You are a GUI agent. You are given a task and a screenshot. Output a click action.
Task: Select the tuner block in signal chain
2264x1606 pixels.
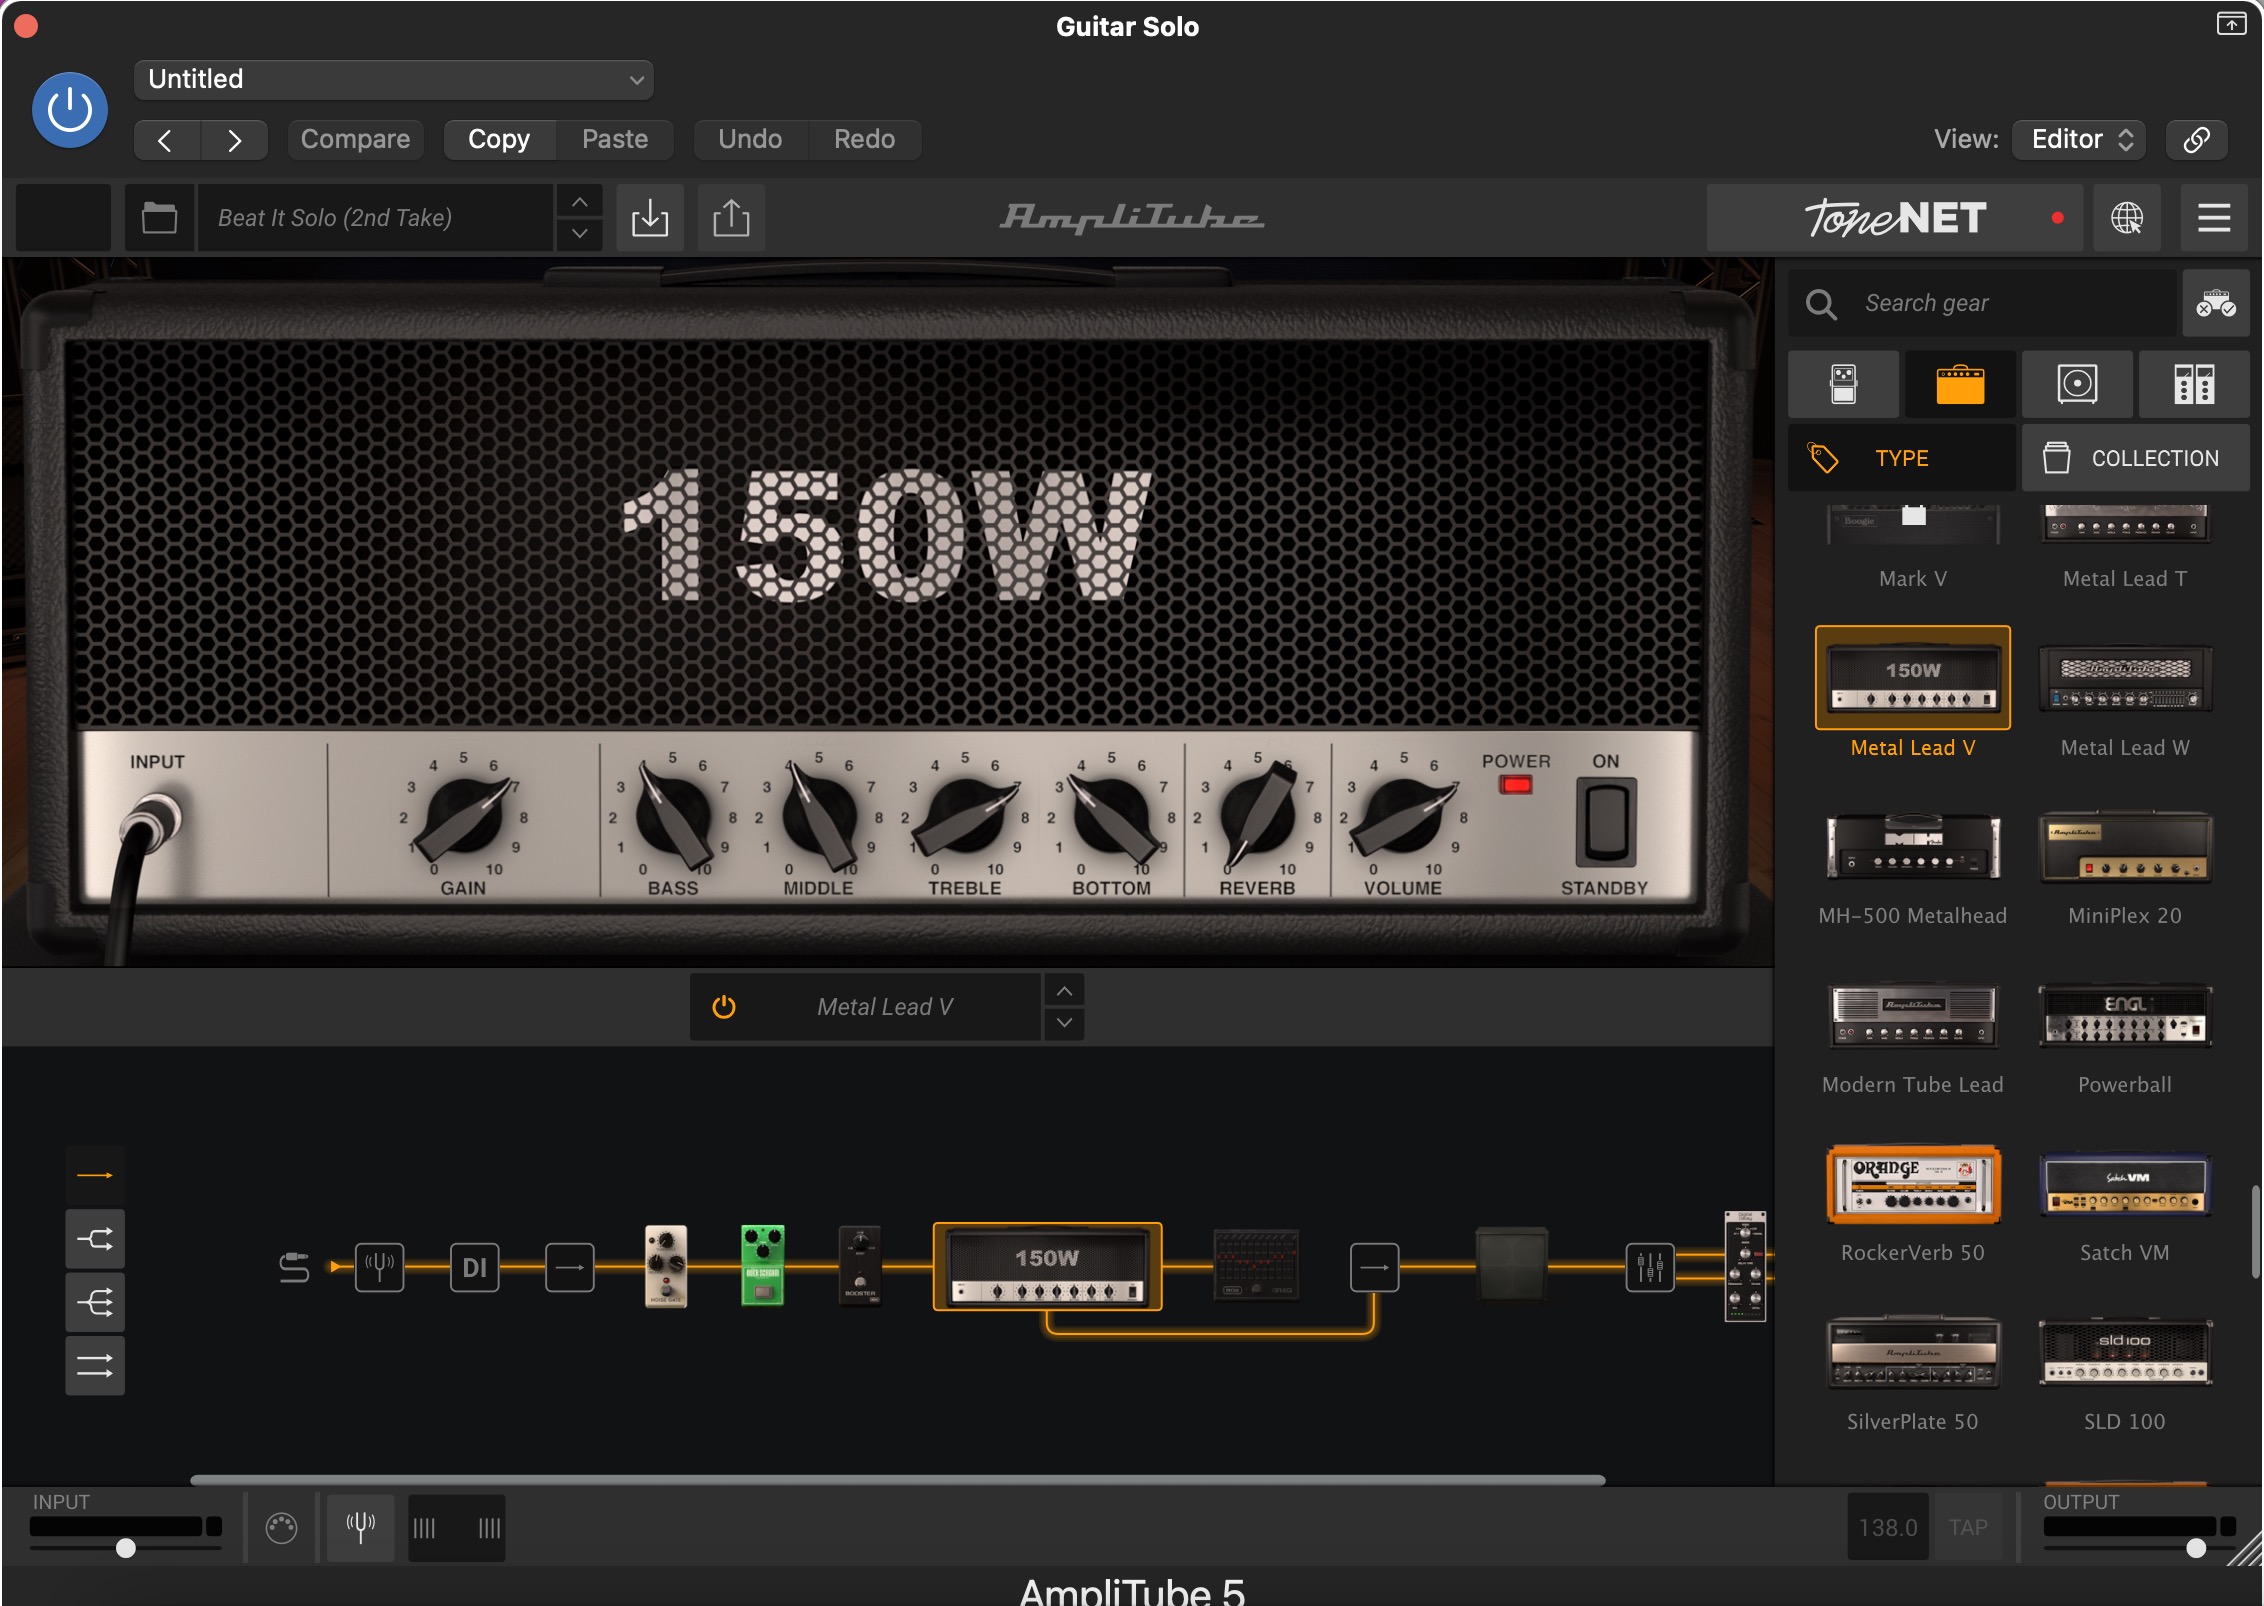380,1267
